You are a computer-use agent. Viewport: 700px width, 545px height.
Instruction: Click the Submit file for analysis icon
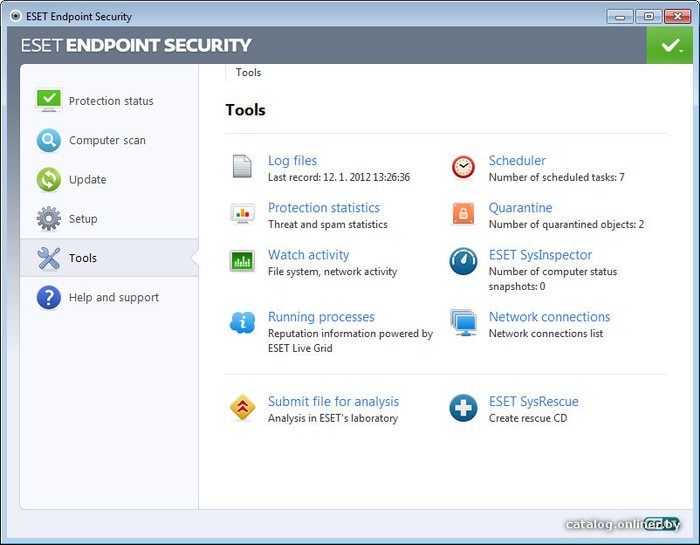click(x=242, y=408)
